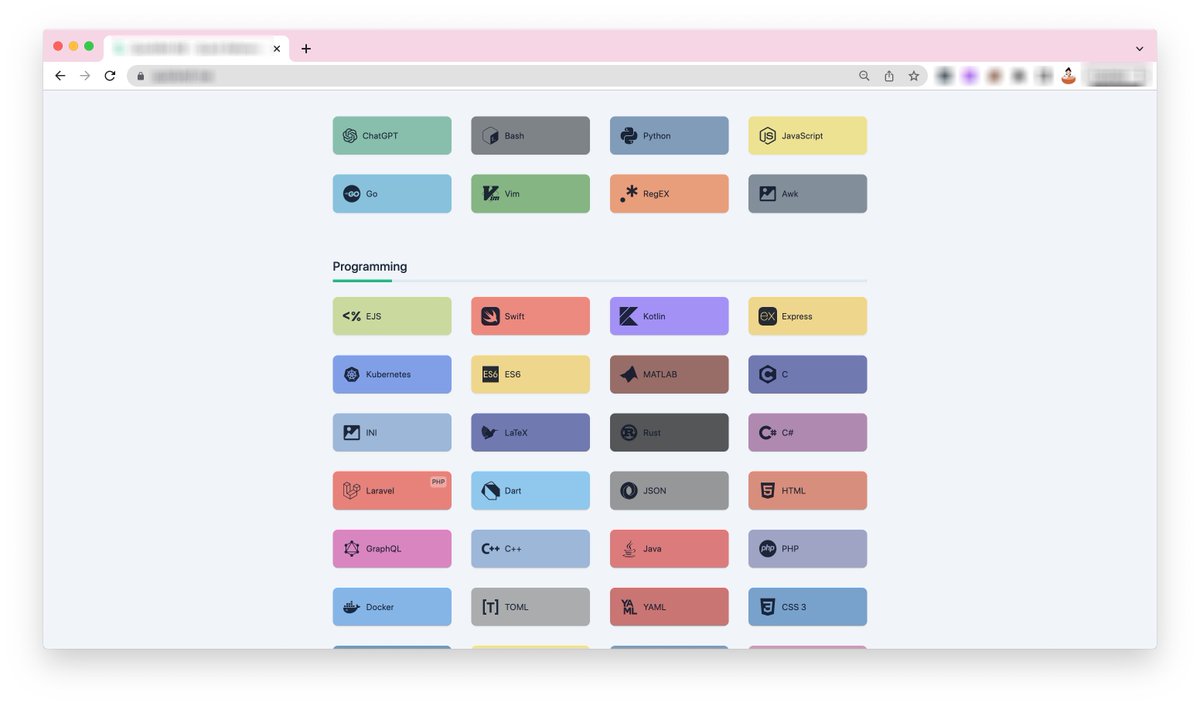1200x706 pixels.
Task: Click the HTML5 shield icon
Action: tap(767, 491)
